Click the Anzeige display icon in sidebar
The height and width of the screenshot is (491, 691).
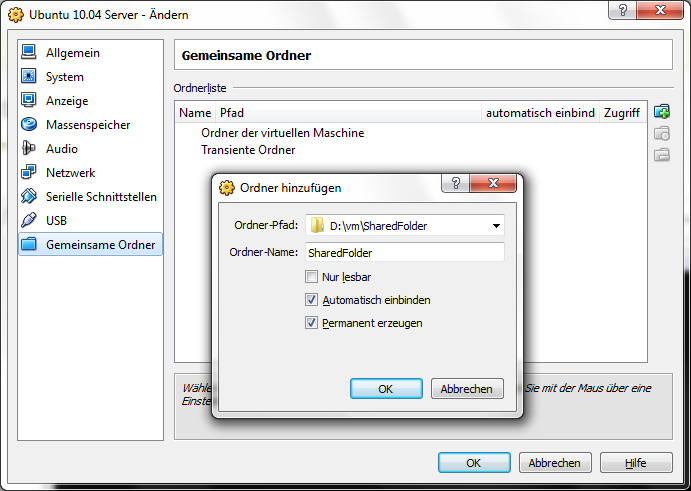pyautogui.click(x=29, y=100)
